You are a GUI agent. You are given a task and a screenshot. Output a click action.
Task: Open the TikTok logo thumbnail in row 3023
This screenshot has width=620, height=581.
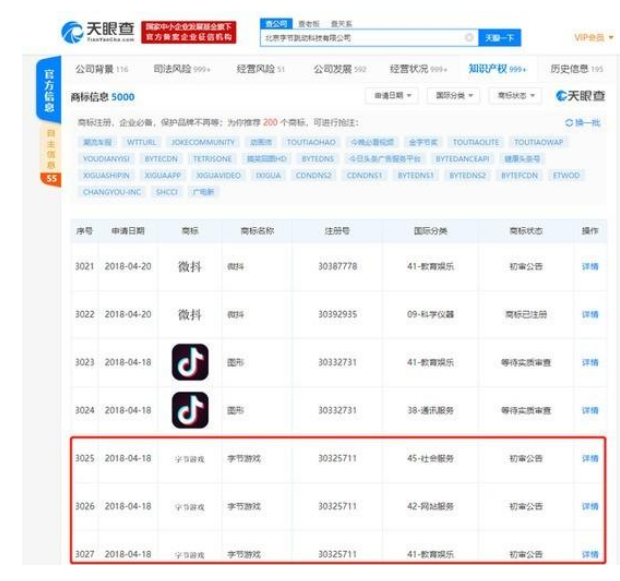(190, 362)
